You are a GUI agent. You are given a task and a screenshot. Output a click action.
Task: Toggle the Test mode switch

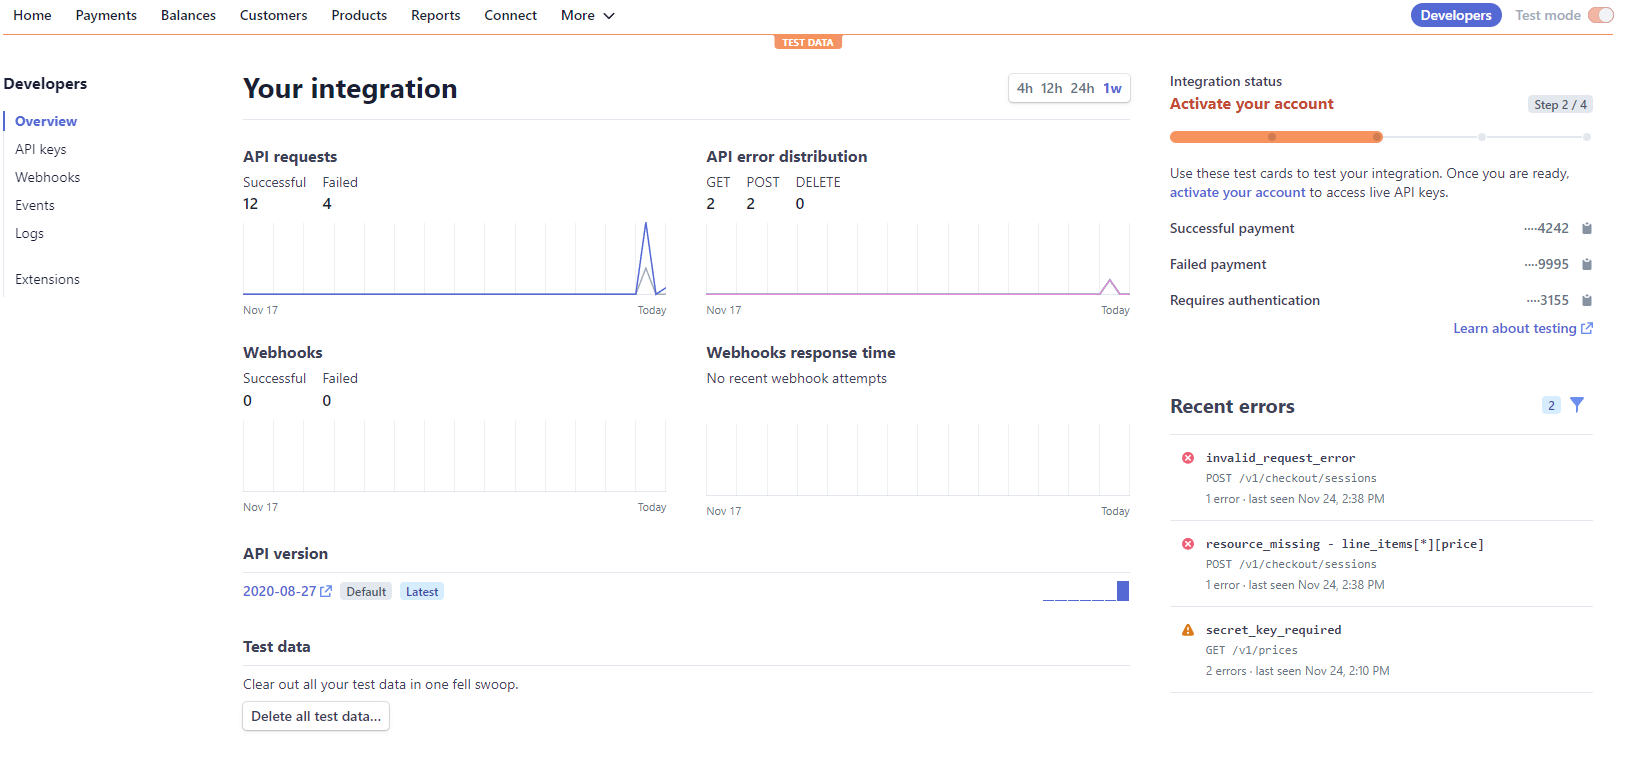pos(1600,15)
